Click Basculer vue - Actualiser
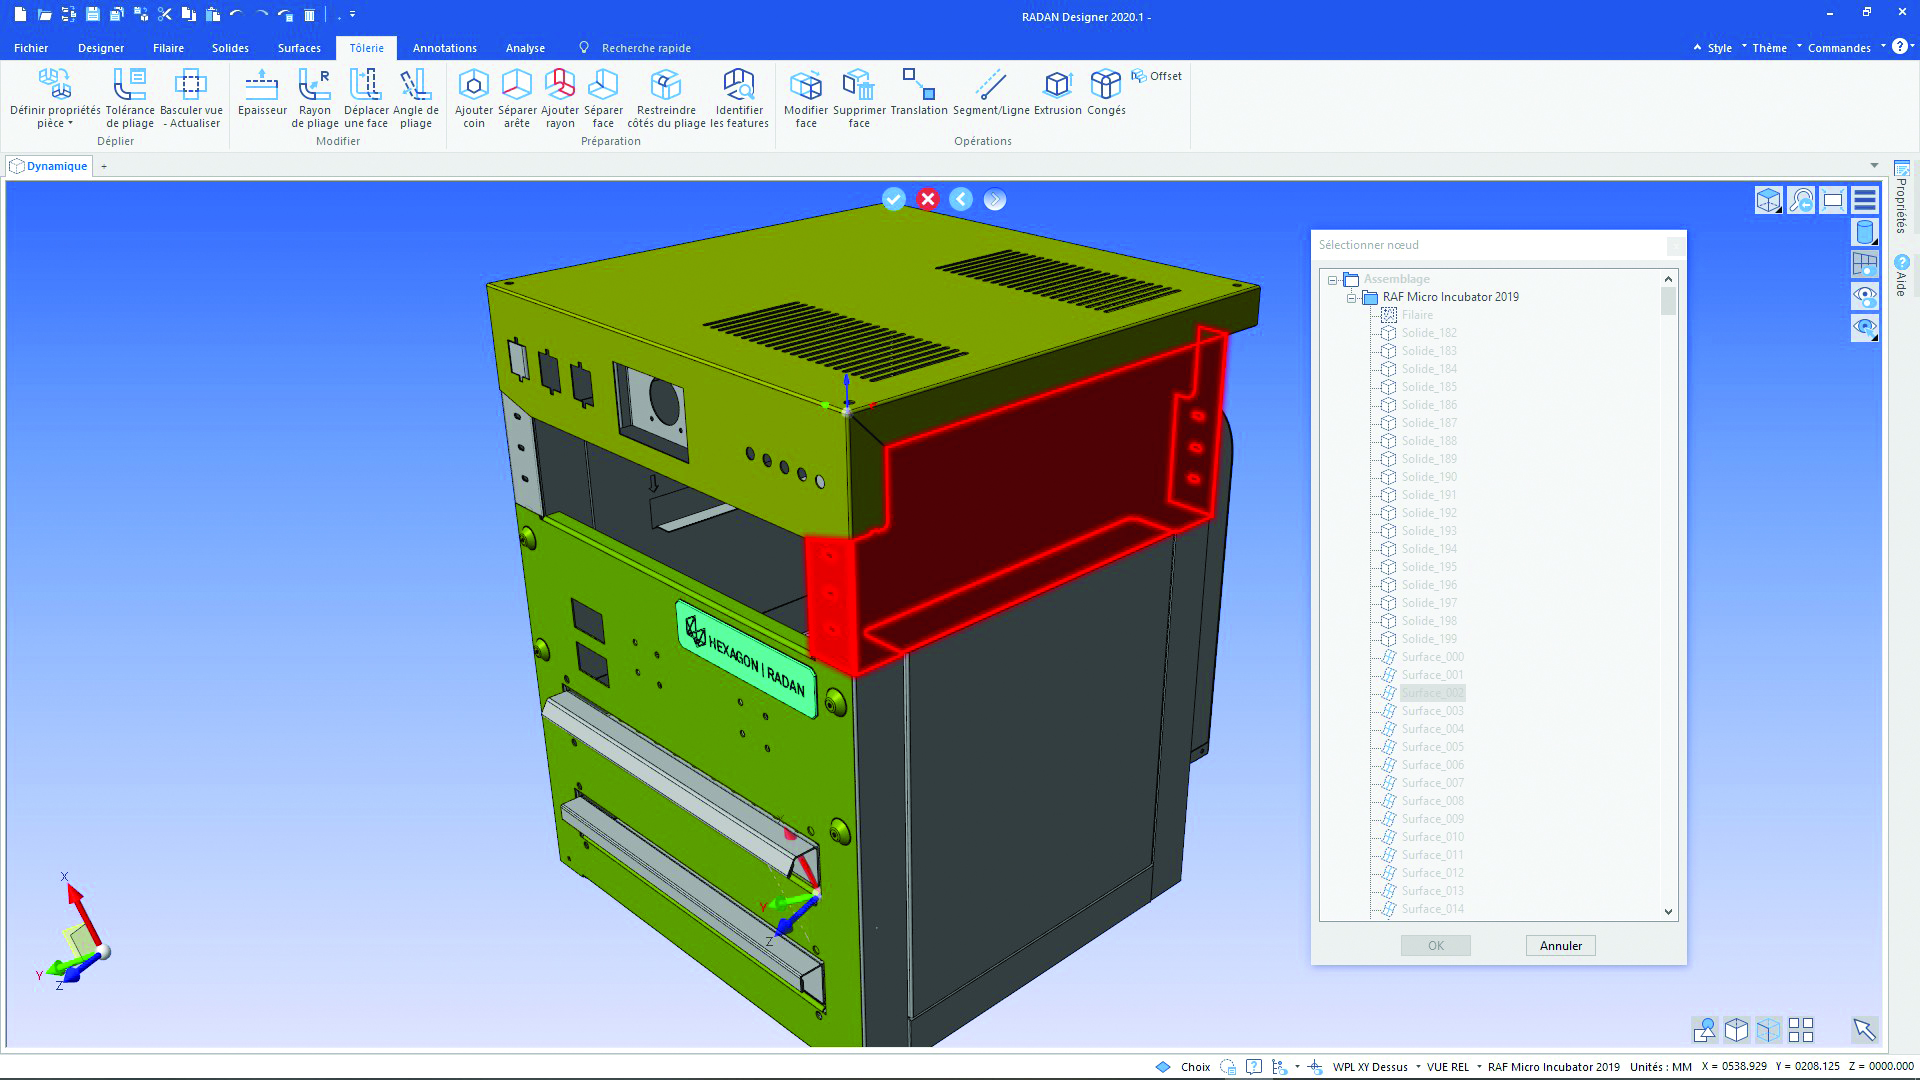1920x1080 pixels. (191, 97)
